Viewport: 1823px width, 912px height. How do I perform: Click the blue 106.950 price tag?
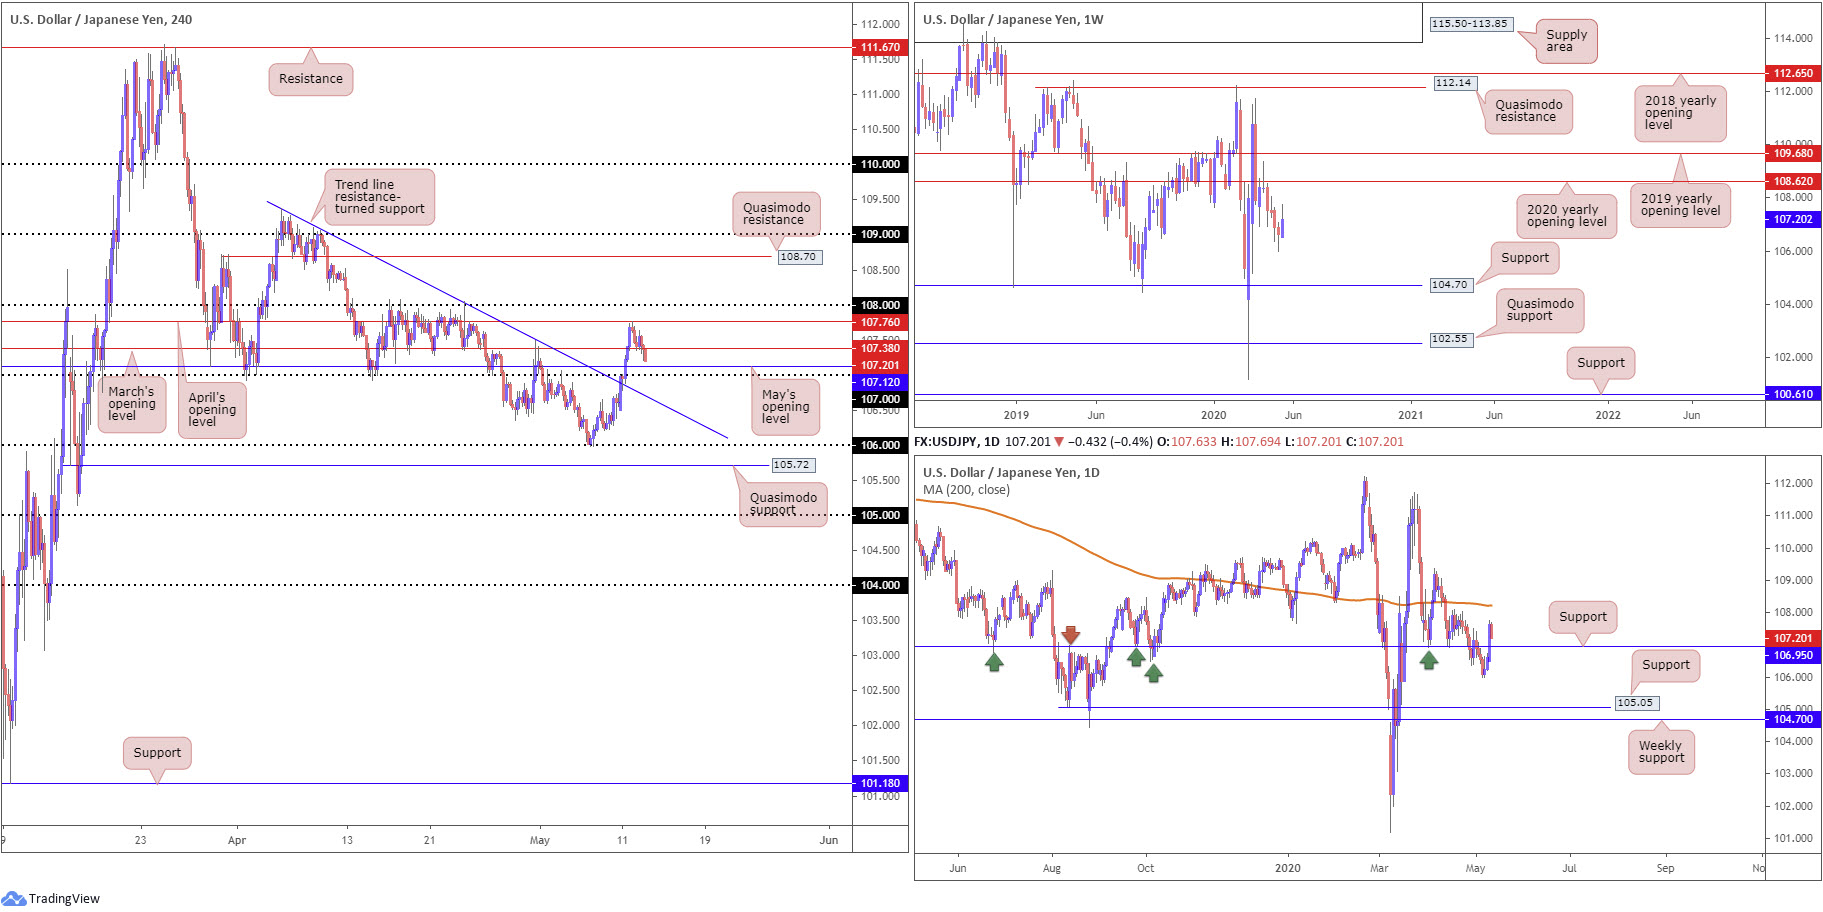(1793, 655)
